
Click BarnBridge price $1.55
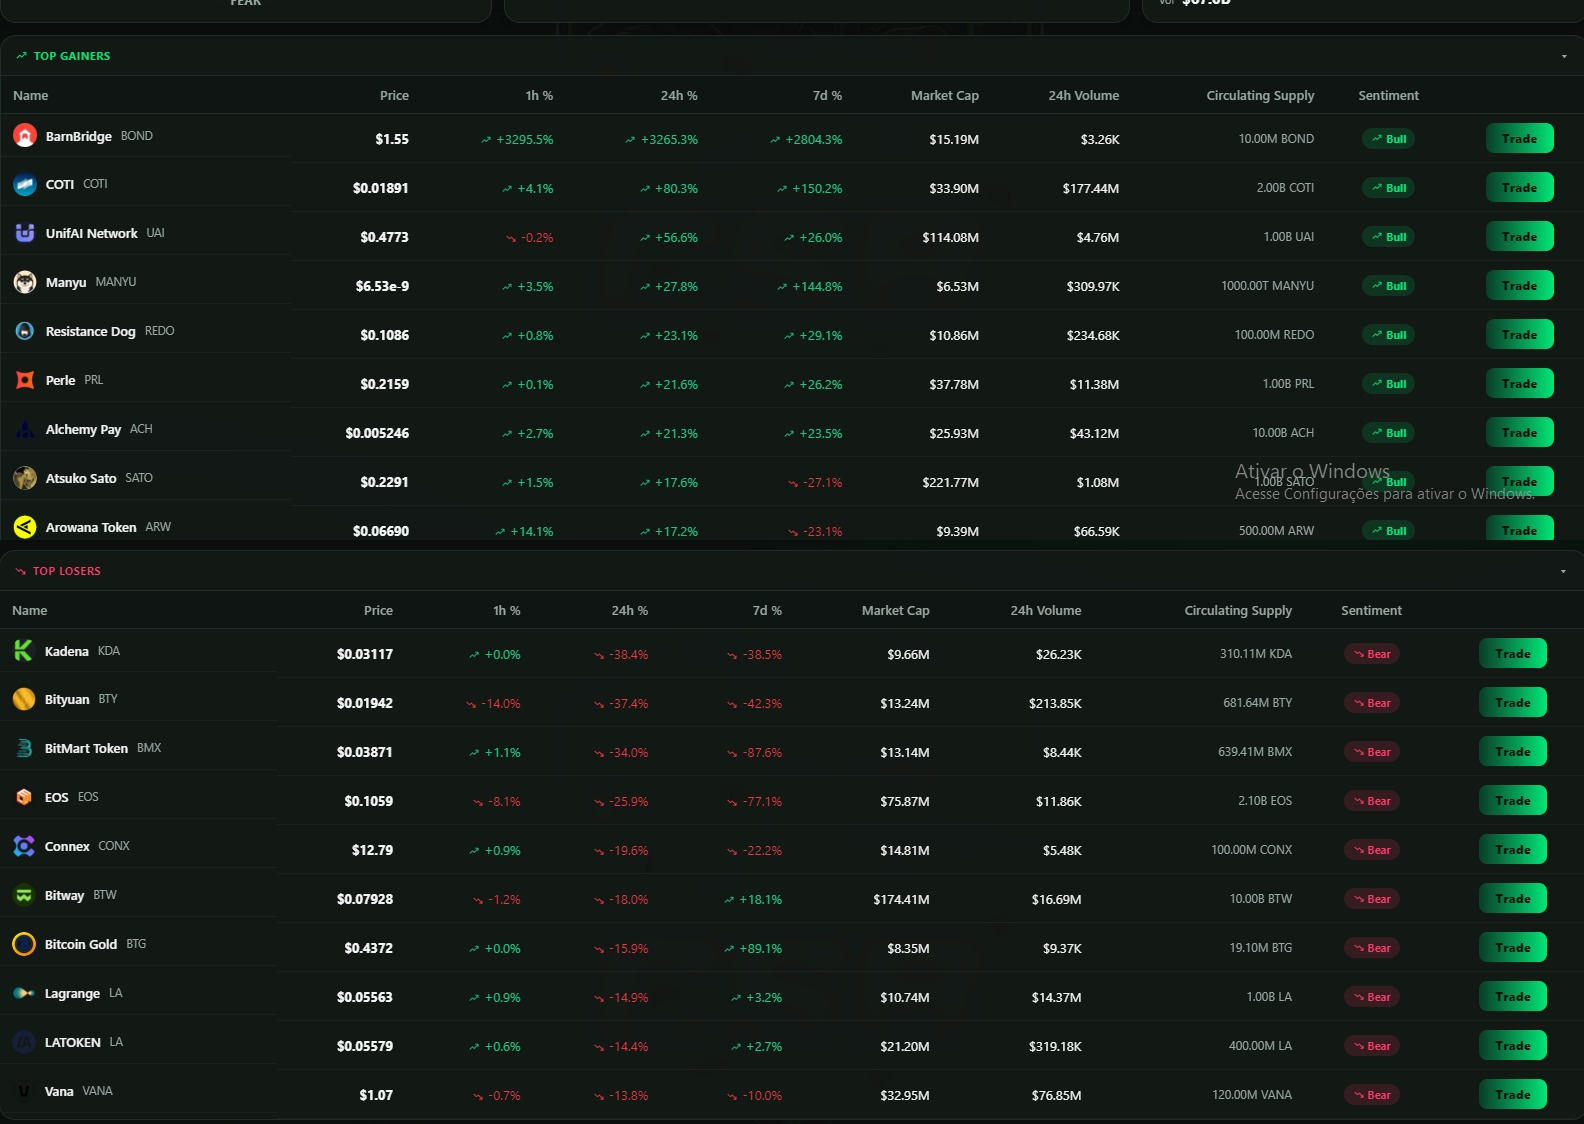click(x=392, y=139)
